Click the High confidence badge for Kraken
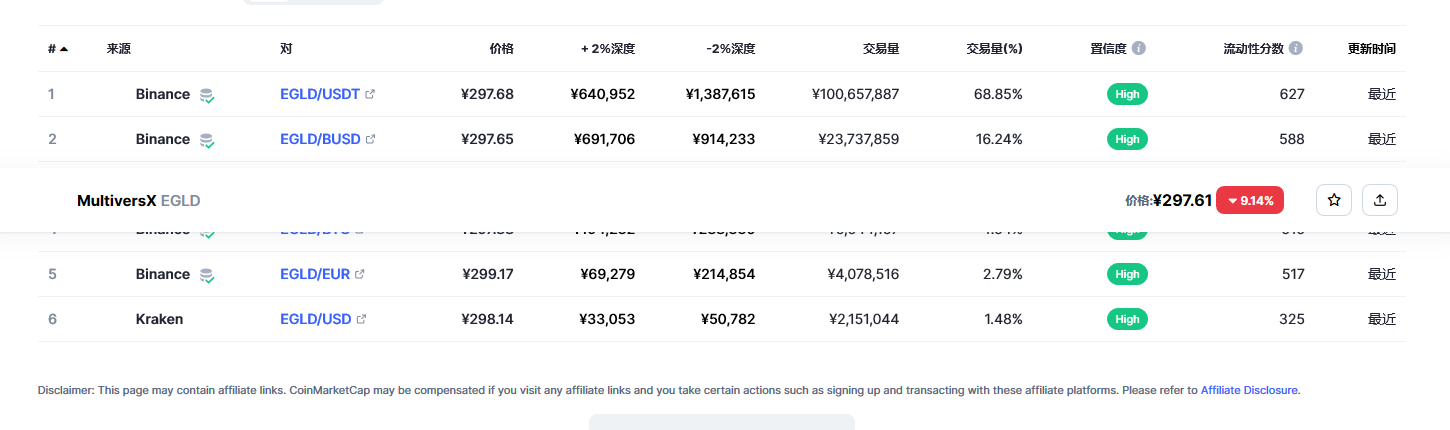This screenshot has height=430, width=1450. pos(1127,319)
